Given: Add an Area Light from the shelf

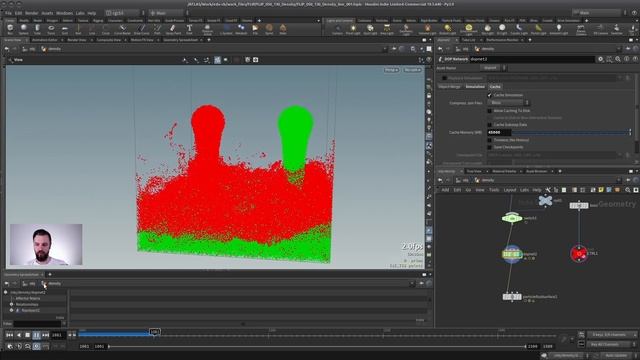Looking at the screenshot, I should coord(387,29).
